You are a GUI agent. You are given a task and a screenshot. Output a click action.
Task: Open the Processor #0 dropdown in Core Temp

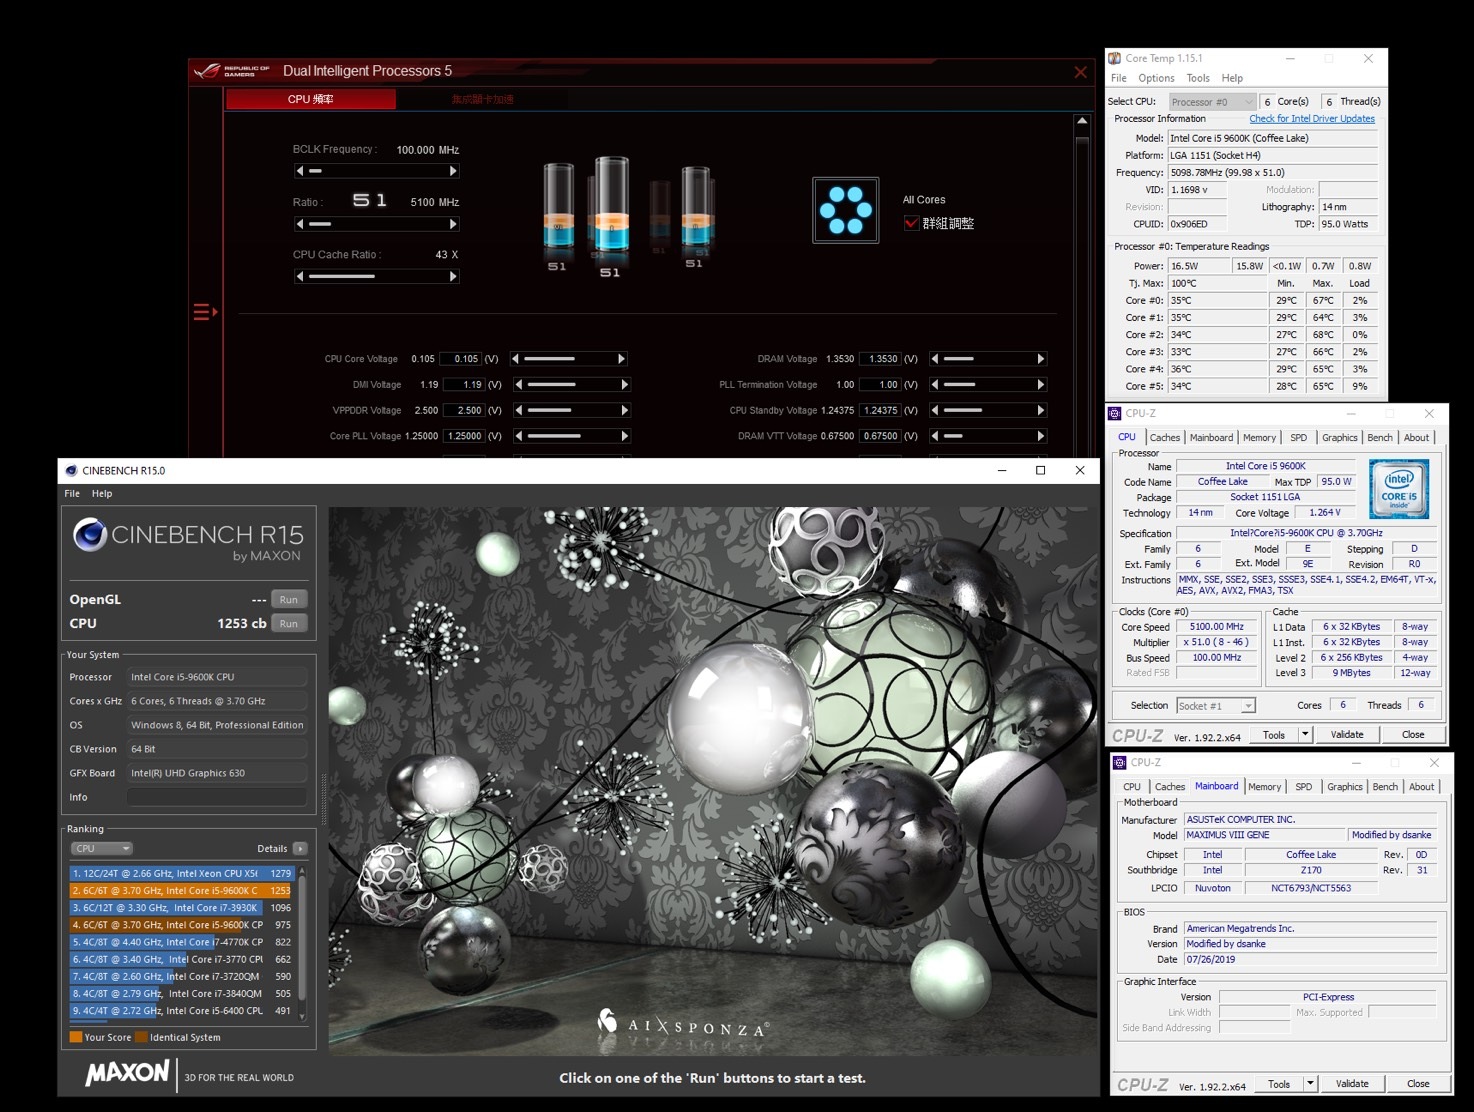coord(1212,102)
